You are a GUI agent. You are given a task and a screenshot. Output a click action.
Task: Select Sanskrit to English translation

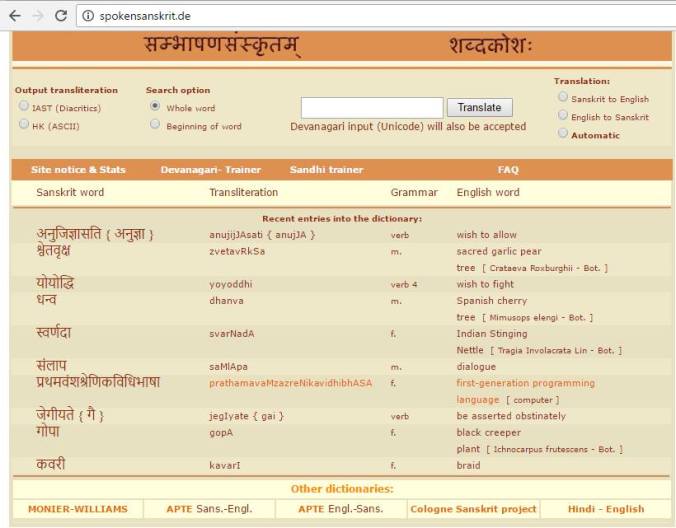(563, 98)
